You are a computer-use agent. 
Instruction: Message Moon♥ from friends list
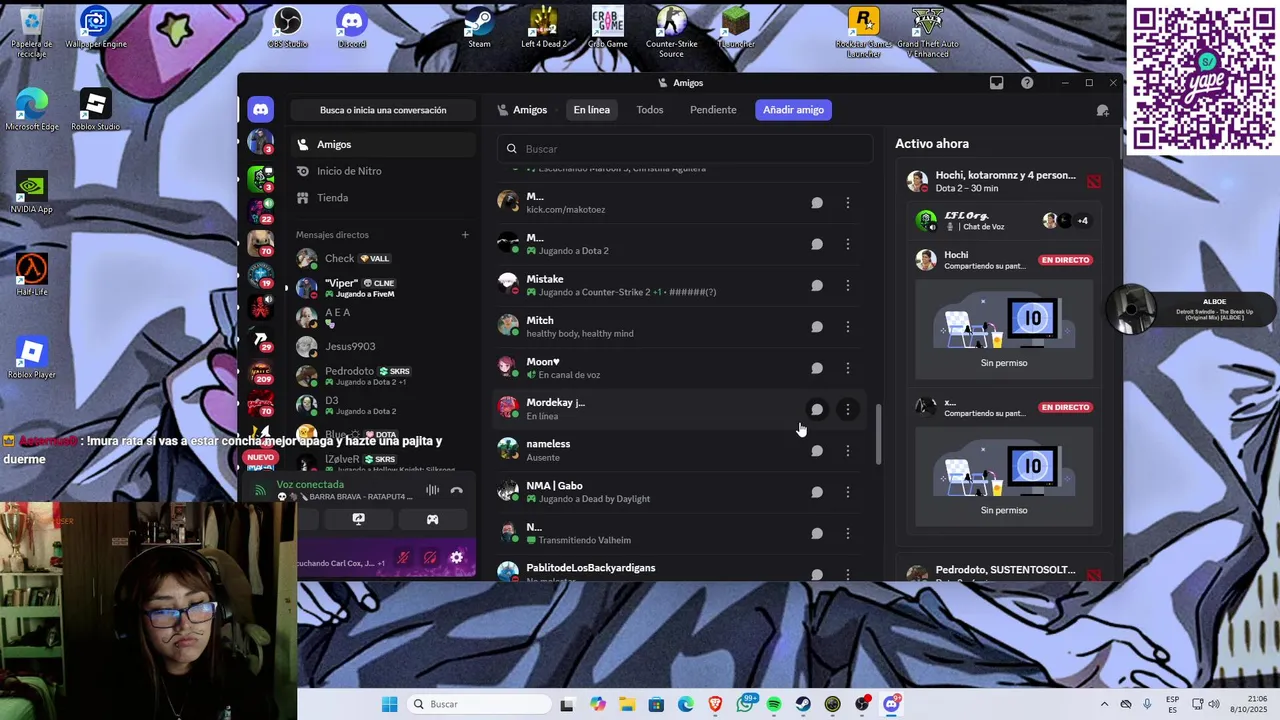pyautogui.click(x=817, y=368)
